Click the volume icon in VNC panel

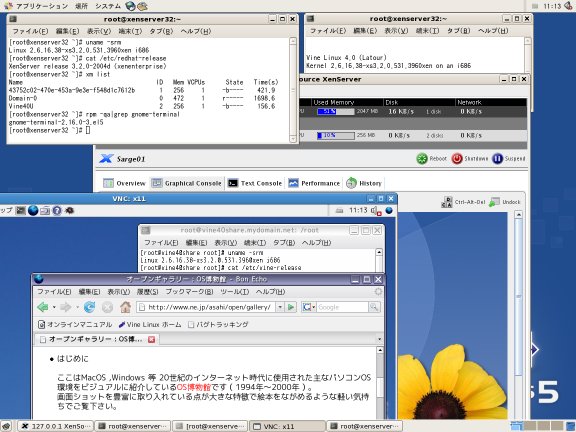[375, 210]
